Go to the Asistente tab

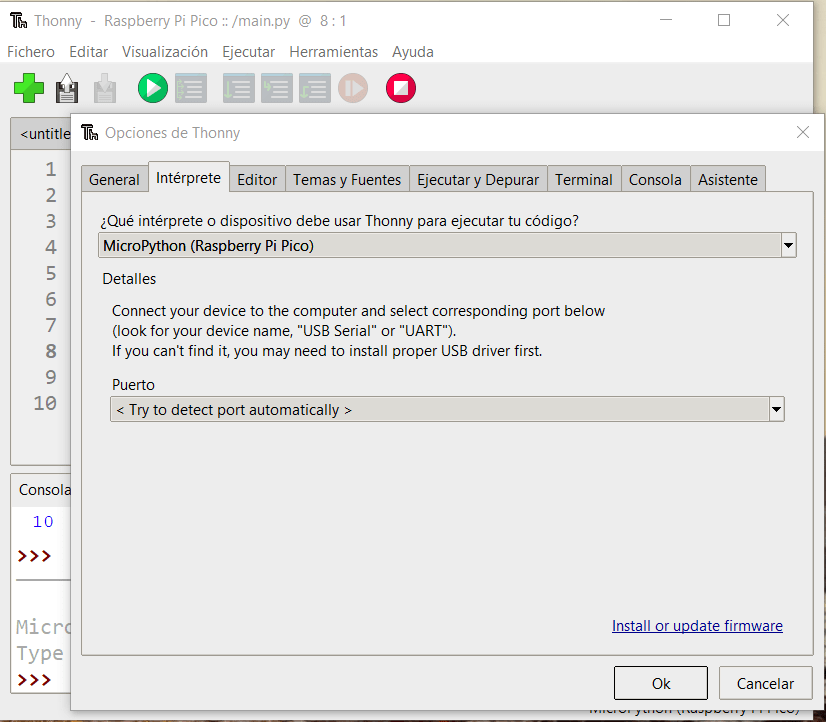tap(728, 180)
